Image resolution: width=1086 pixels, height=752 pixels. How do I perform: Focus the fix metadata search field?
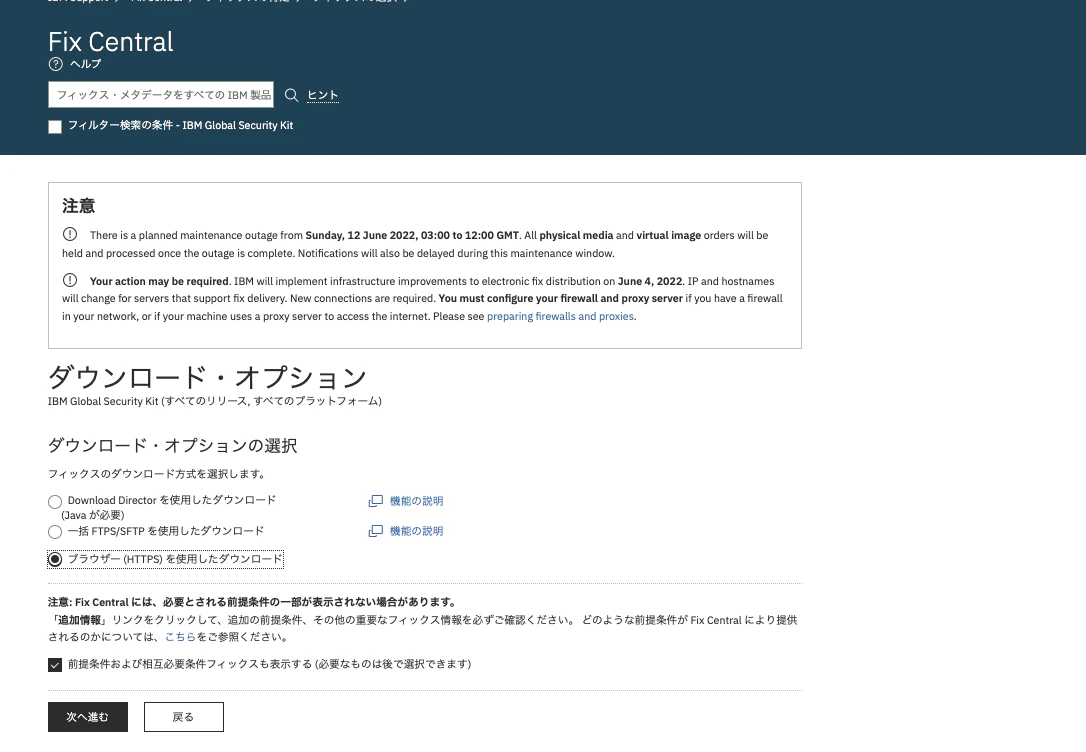coord(161,95)
